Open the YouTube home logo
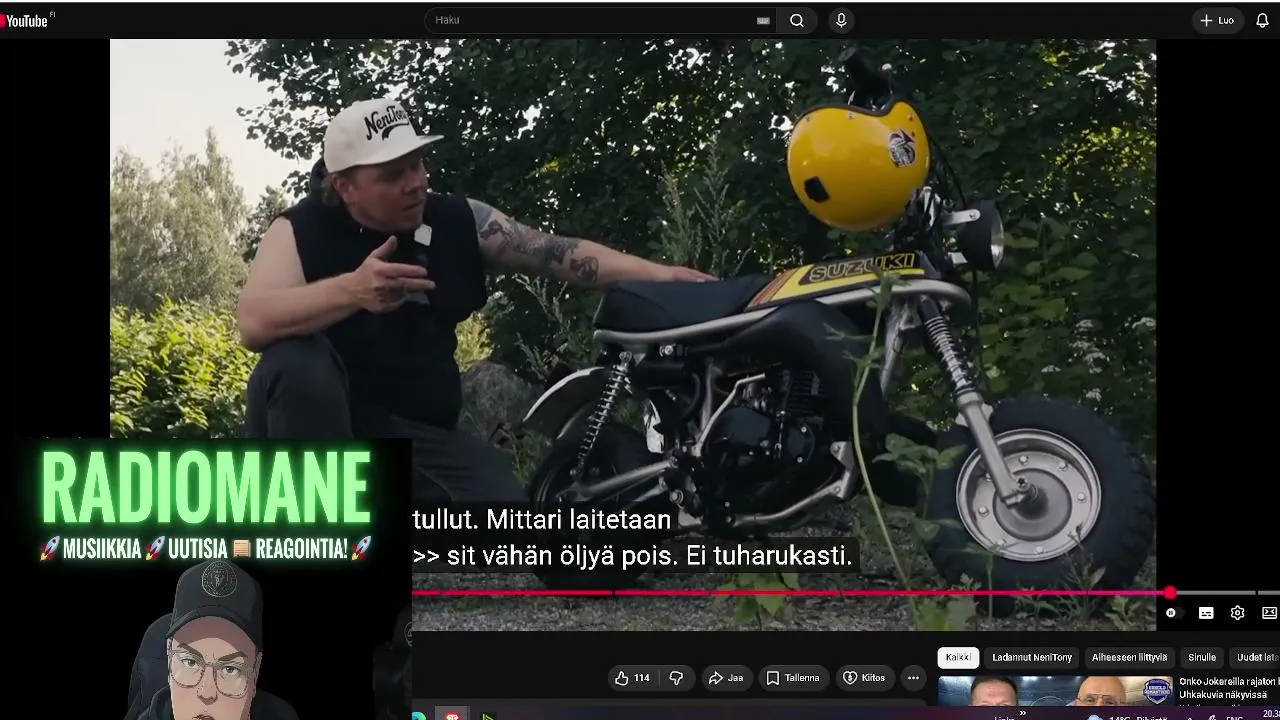1280x720 pixels. [x=25, y=20]
